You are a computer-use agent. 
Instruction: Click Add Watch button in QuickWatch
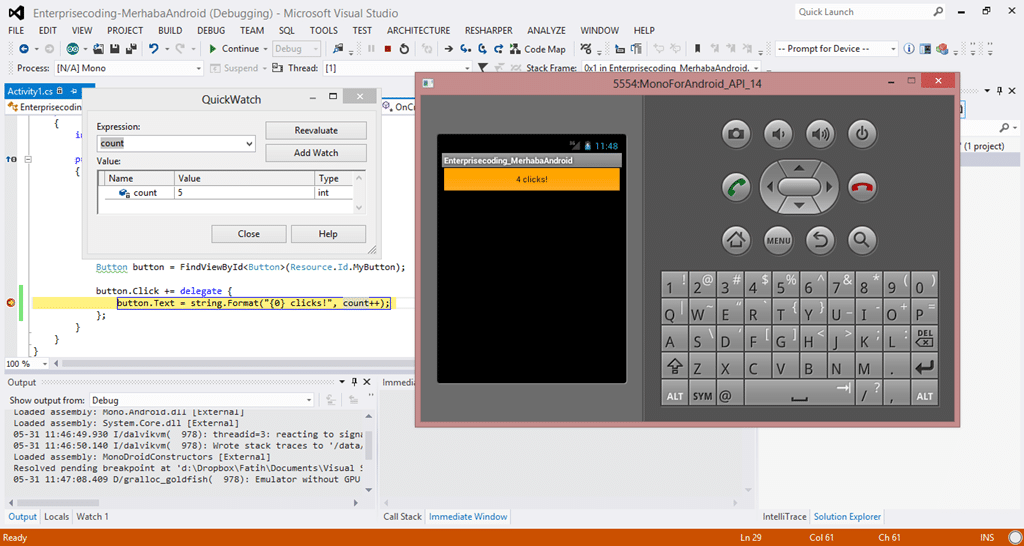pos(316,153)
